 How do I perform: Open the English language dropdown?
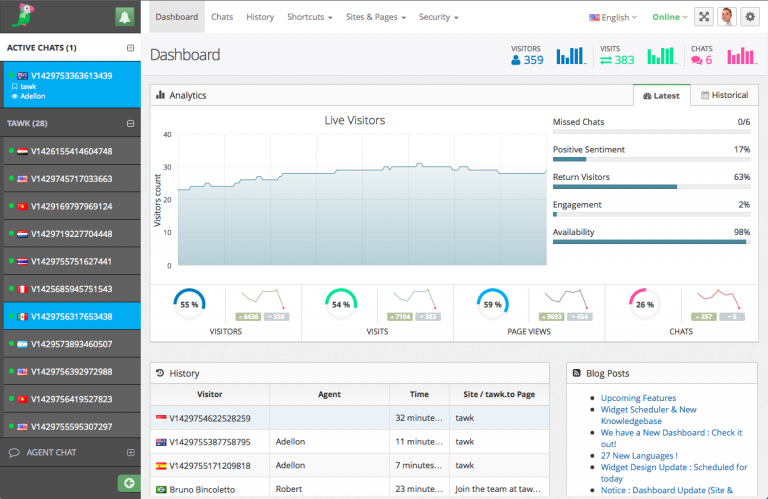(613, 17)
